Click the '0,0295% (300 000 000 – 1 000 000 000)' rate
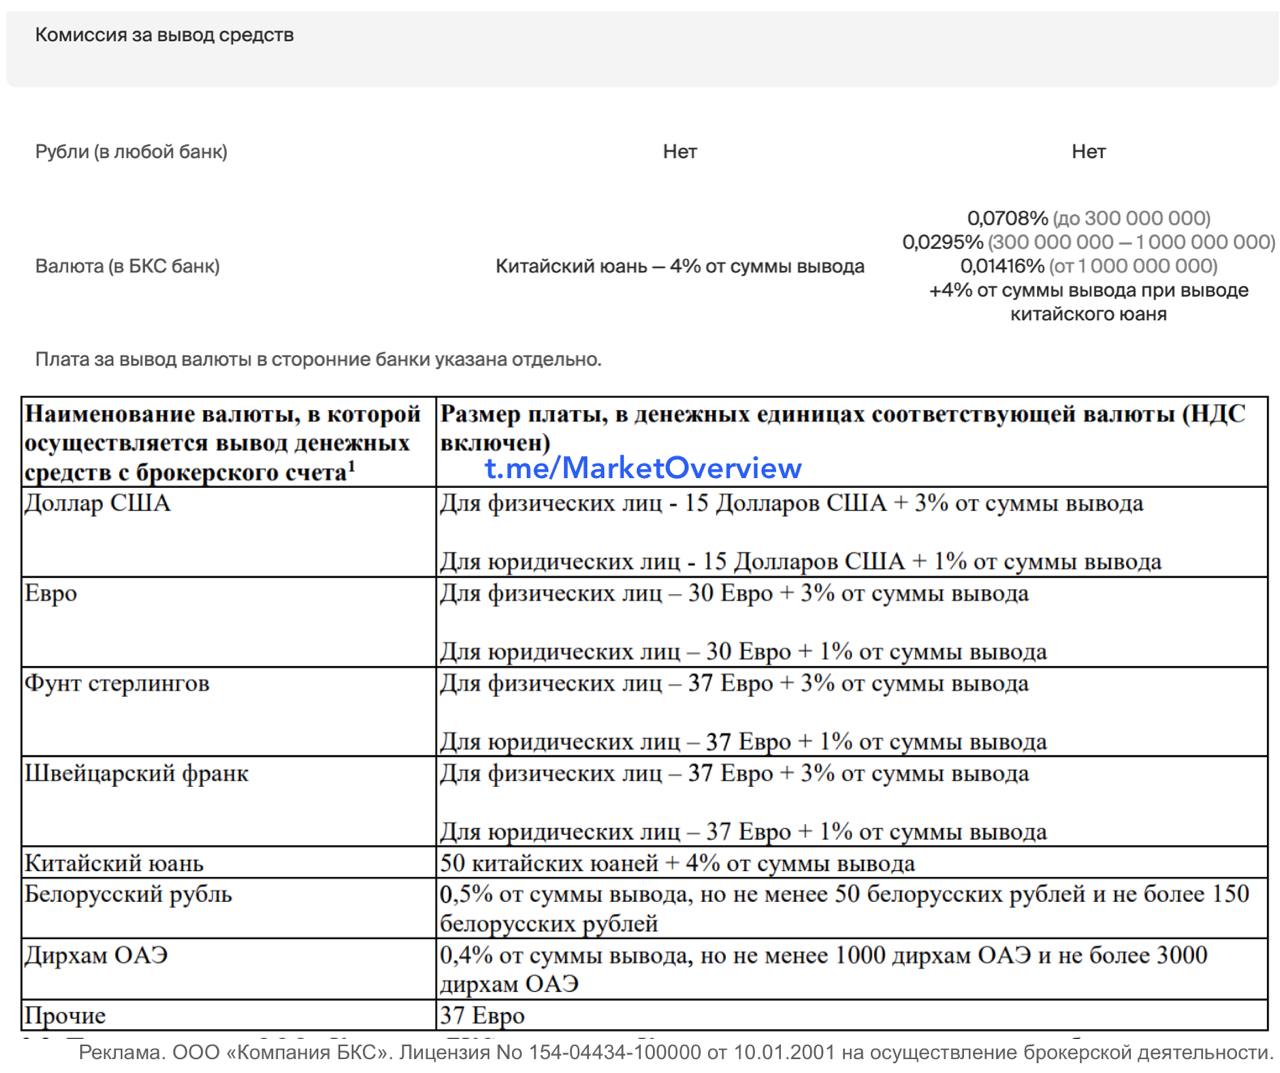 [x=1088, y=242]
